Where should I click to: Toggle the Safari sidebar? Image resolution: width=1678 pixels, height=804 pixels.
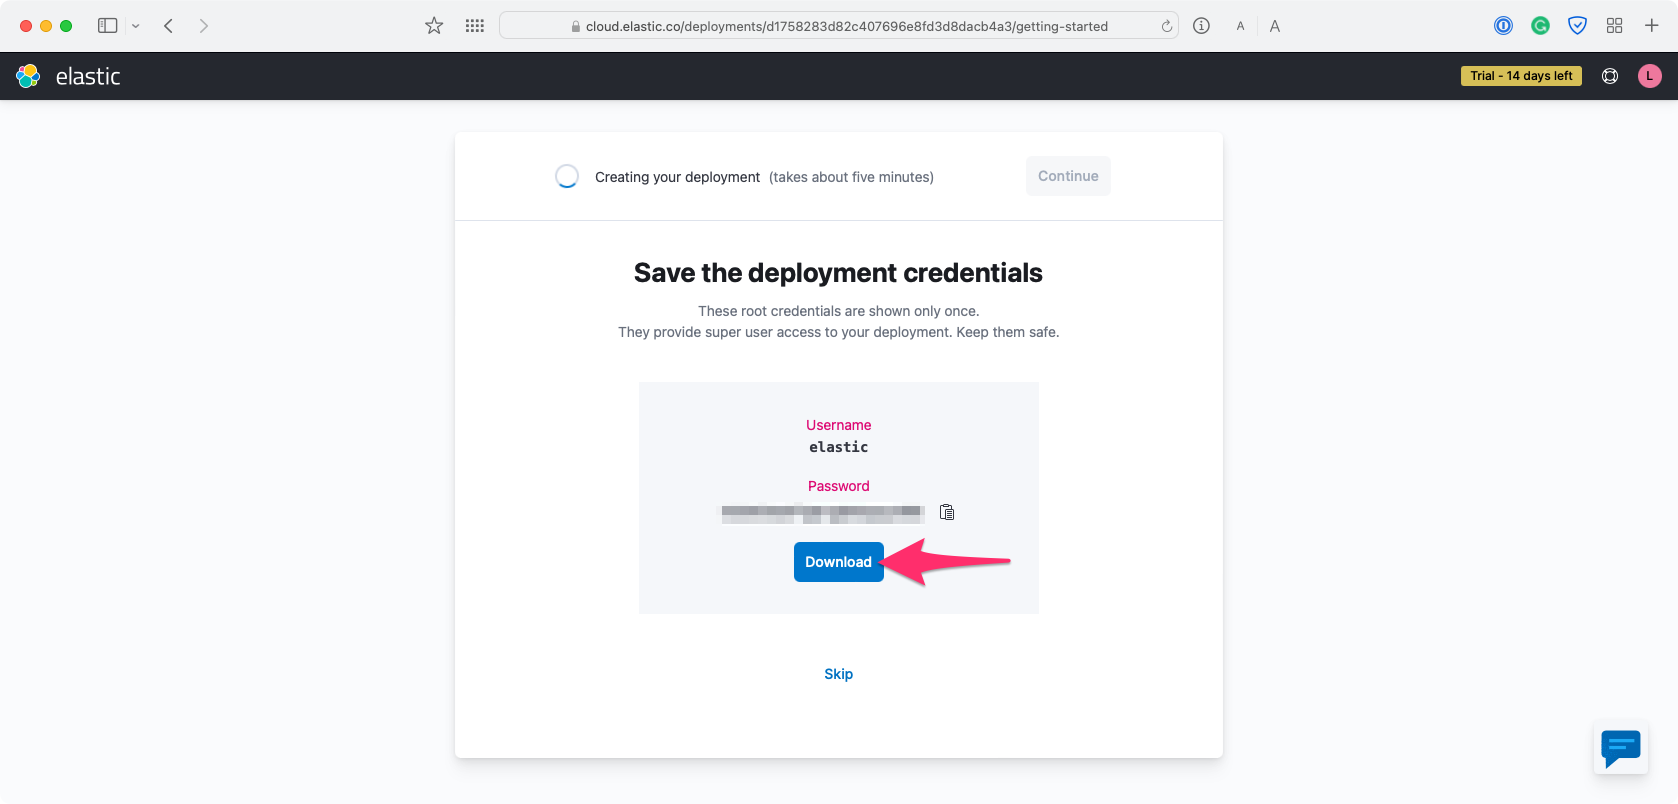tap(107, 26)
